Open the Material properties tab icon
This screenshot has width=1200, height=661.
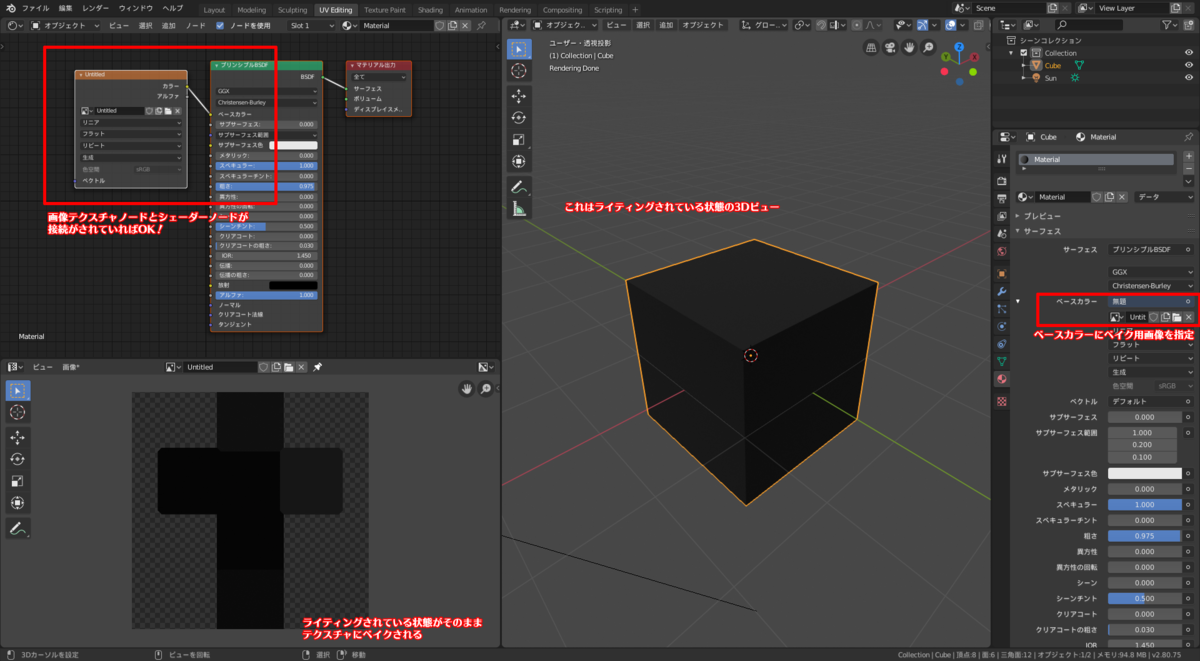[x=1002, y=379]
